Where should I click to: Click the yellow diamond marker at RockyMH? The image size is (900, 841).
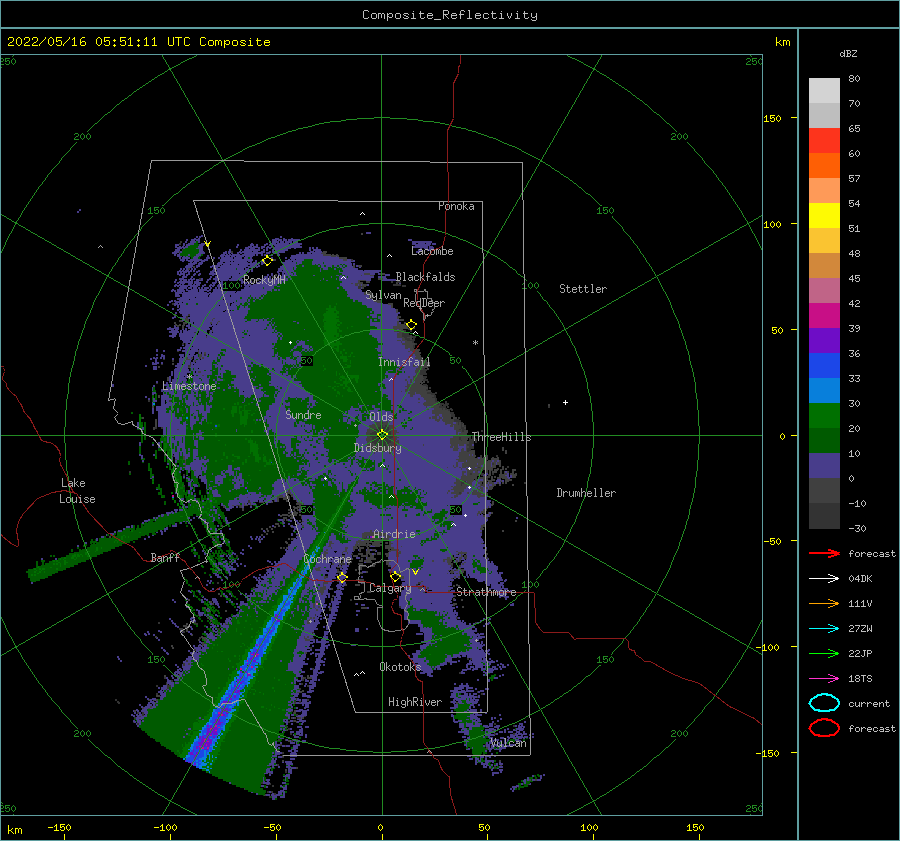[267, 261]
